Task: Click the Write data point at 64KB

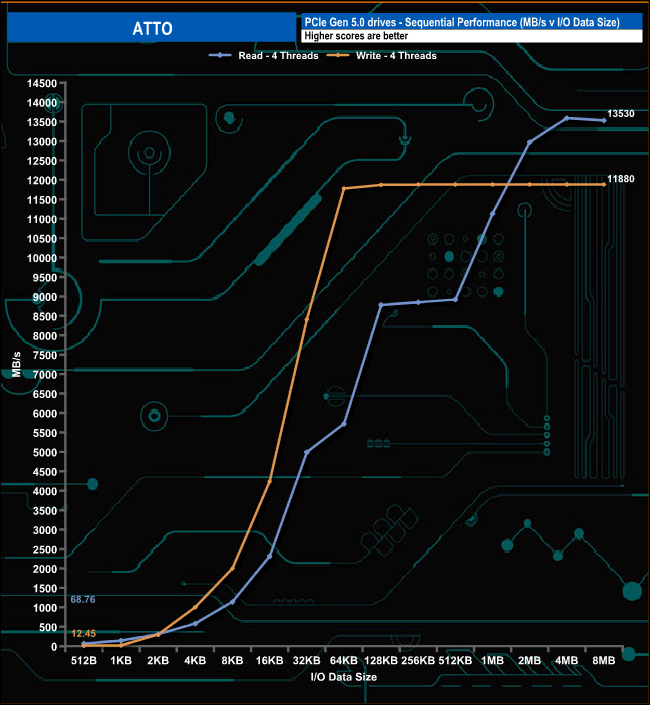Action: pos(344,188)
